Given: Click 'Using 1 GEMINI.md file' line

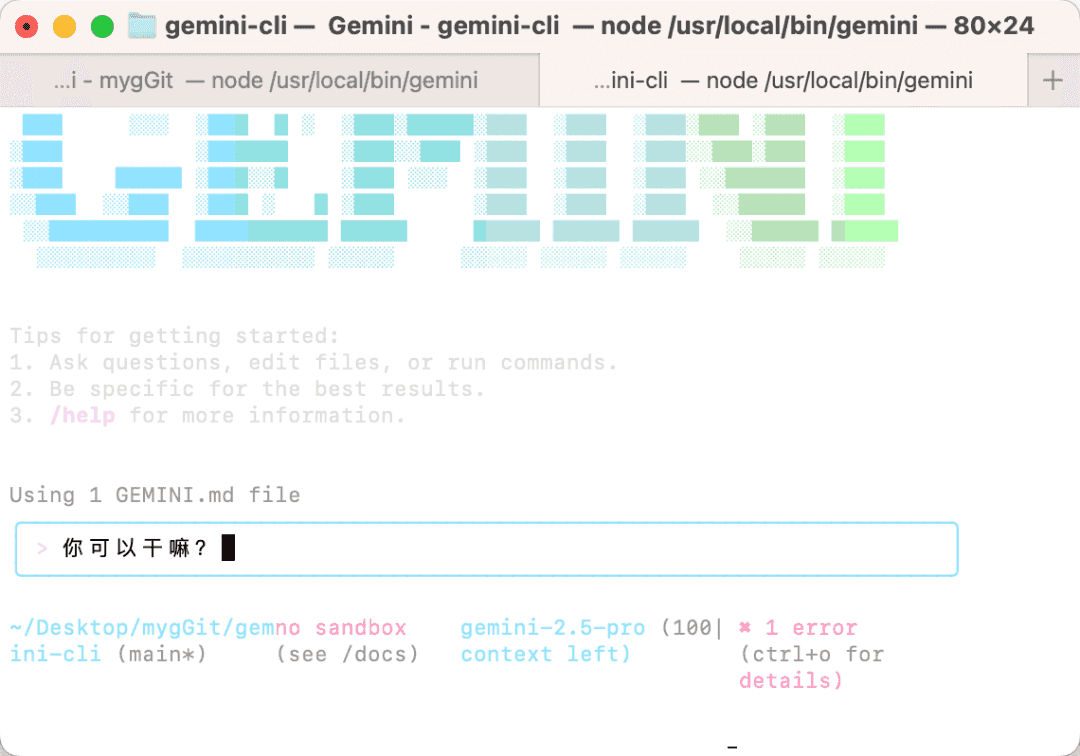Looking at the screenshot, I should 155,495.
